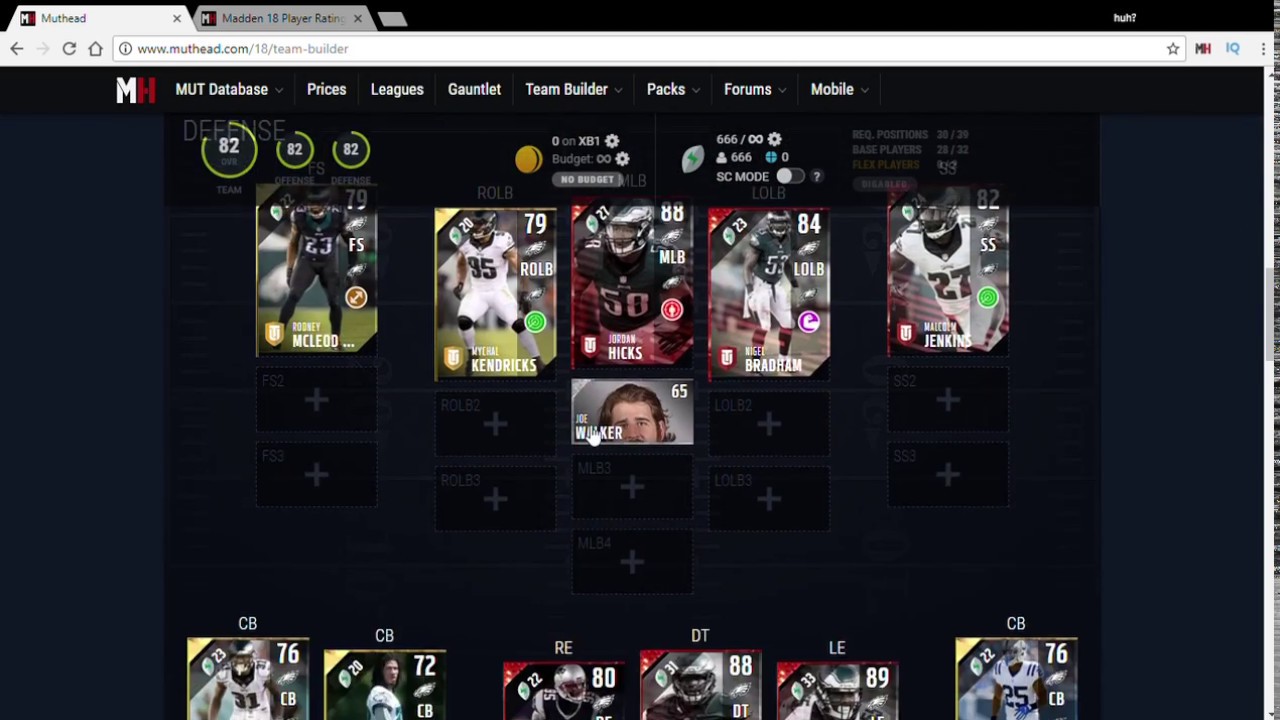The width and height of the screenshot is (1280, 720).
Task: Expand the Mobile menu
Action: [x=840, y=90]
